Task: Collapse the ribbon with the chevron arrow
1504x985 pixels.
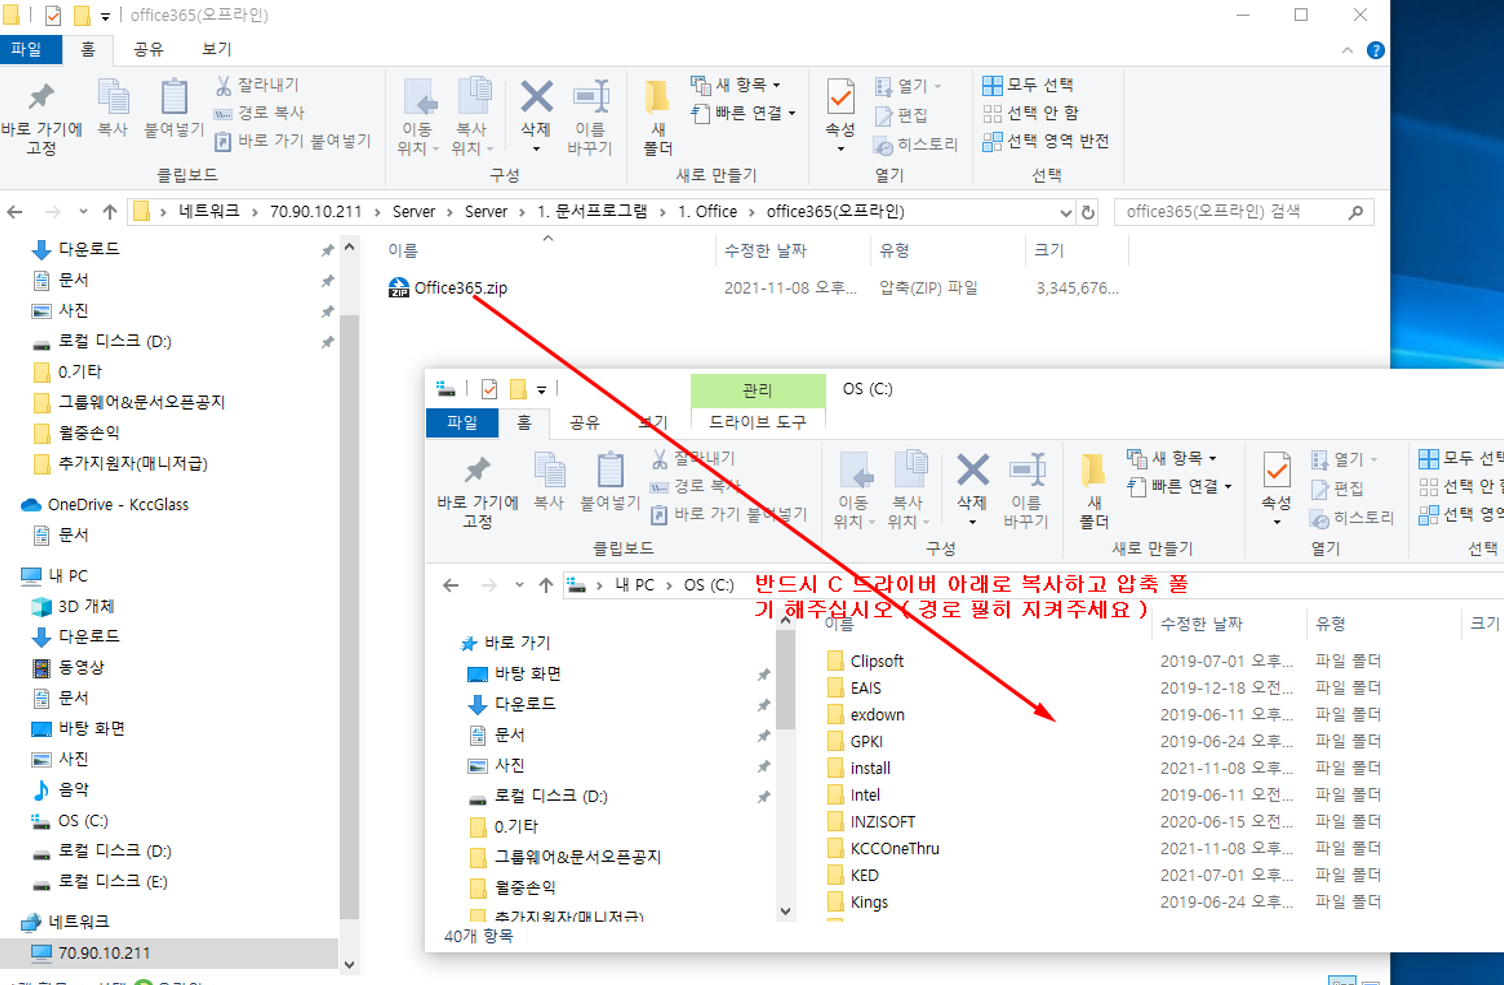Action: pos(1347,50)
